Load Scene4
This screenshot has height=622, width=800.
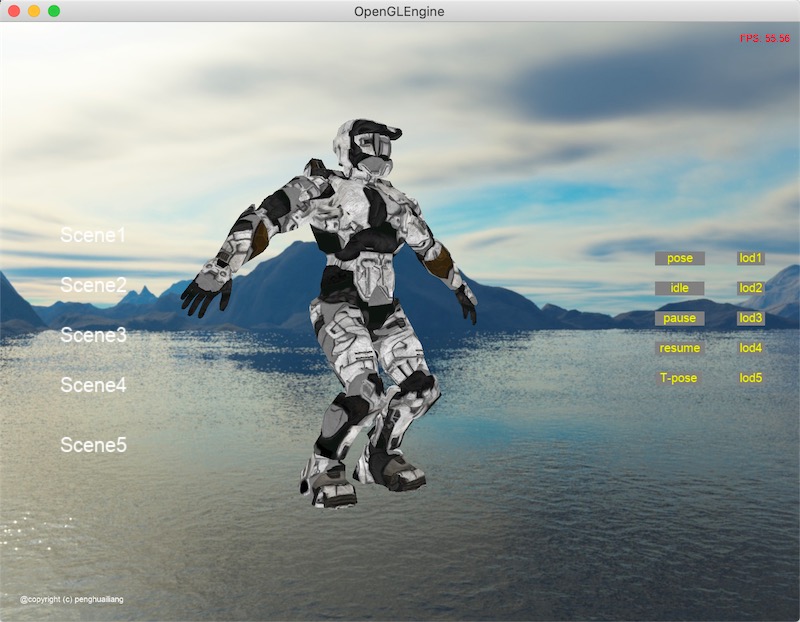click(93, 385)
